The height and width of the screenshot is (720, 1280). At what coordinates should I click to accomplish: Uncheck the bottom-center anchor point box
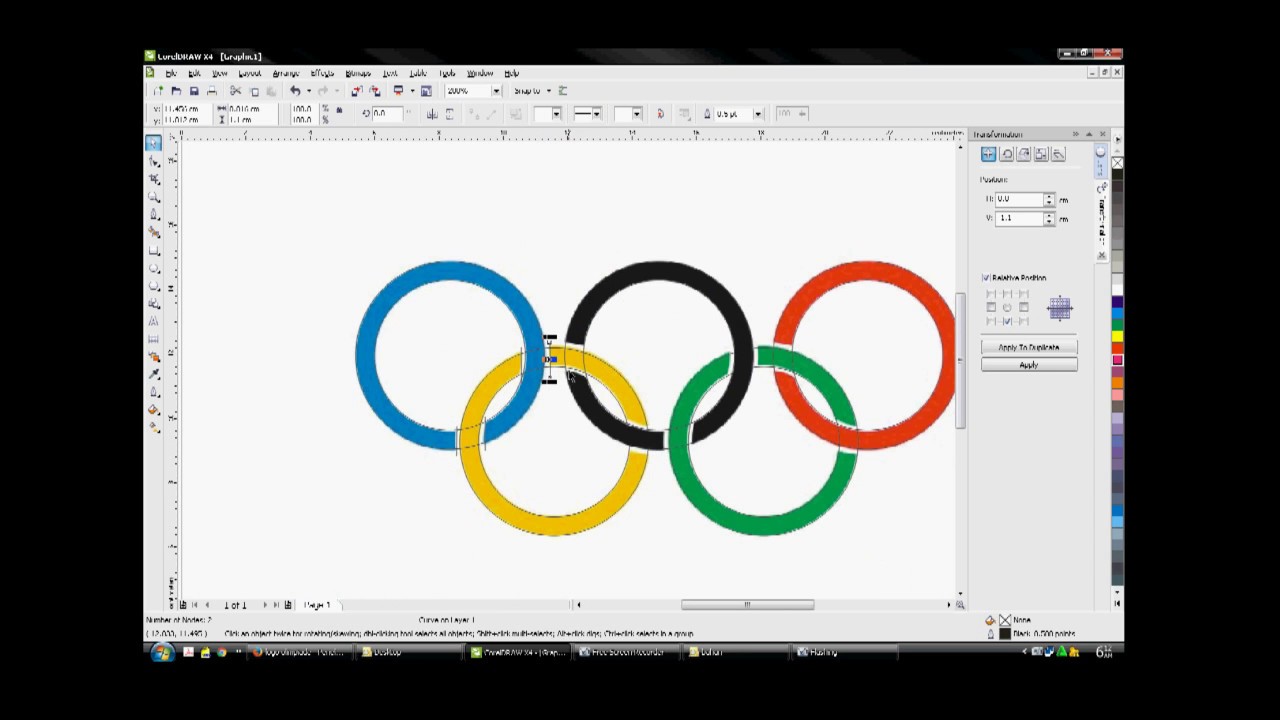(1007, 321)
